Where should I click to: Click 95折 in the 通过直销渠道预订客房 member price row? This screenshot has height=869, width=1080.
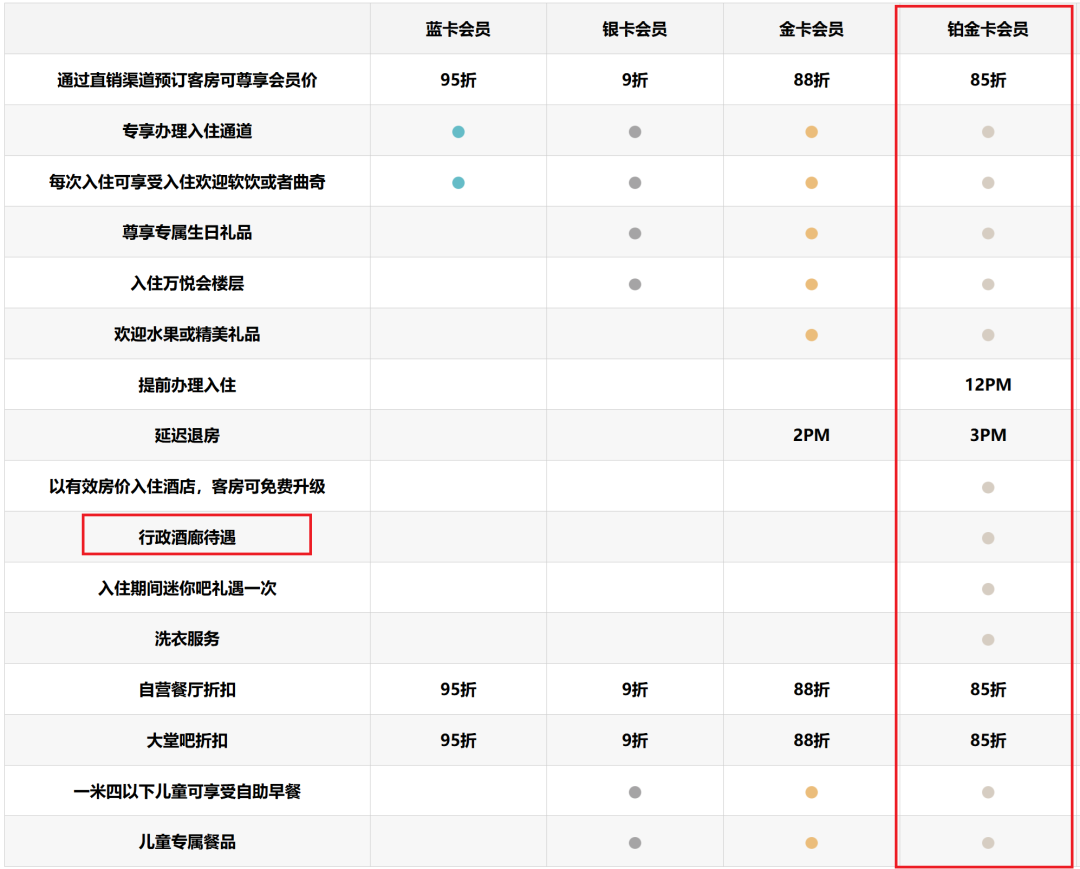tap(458, 80)
